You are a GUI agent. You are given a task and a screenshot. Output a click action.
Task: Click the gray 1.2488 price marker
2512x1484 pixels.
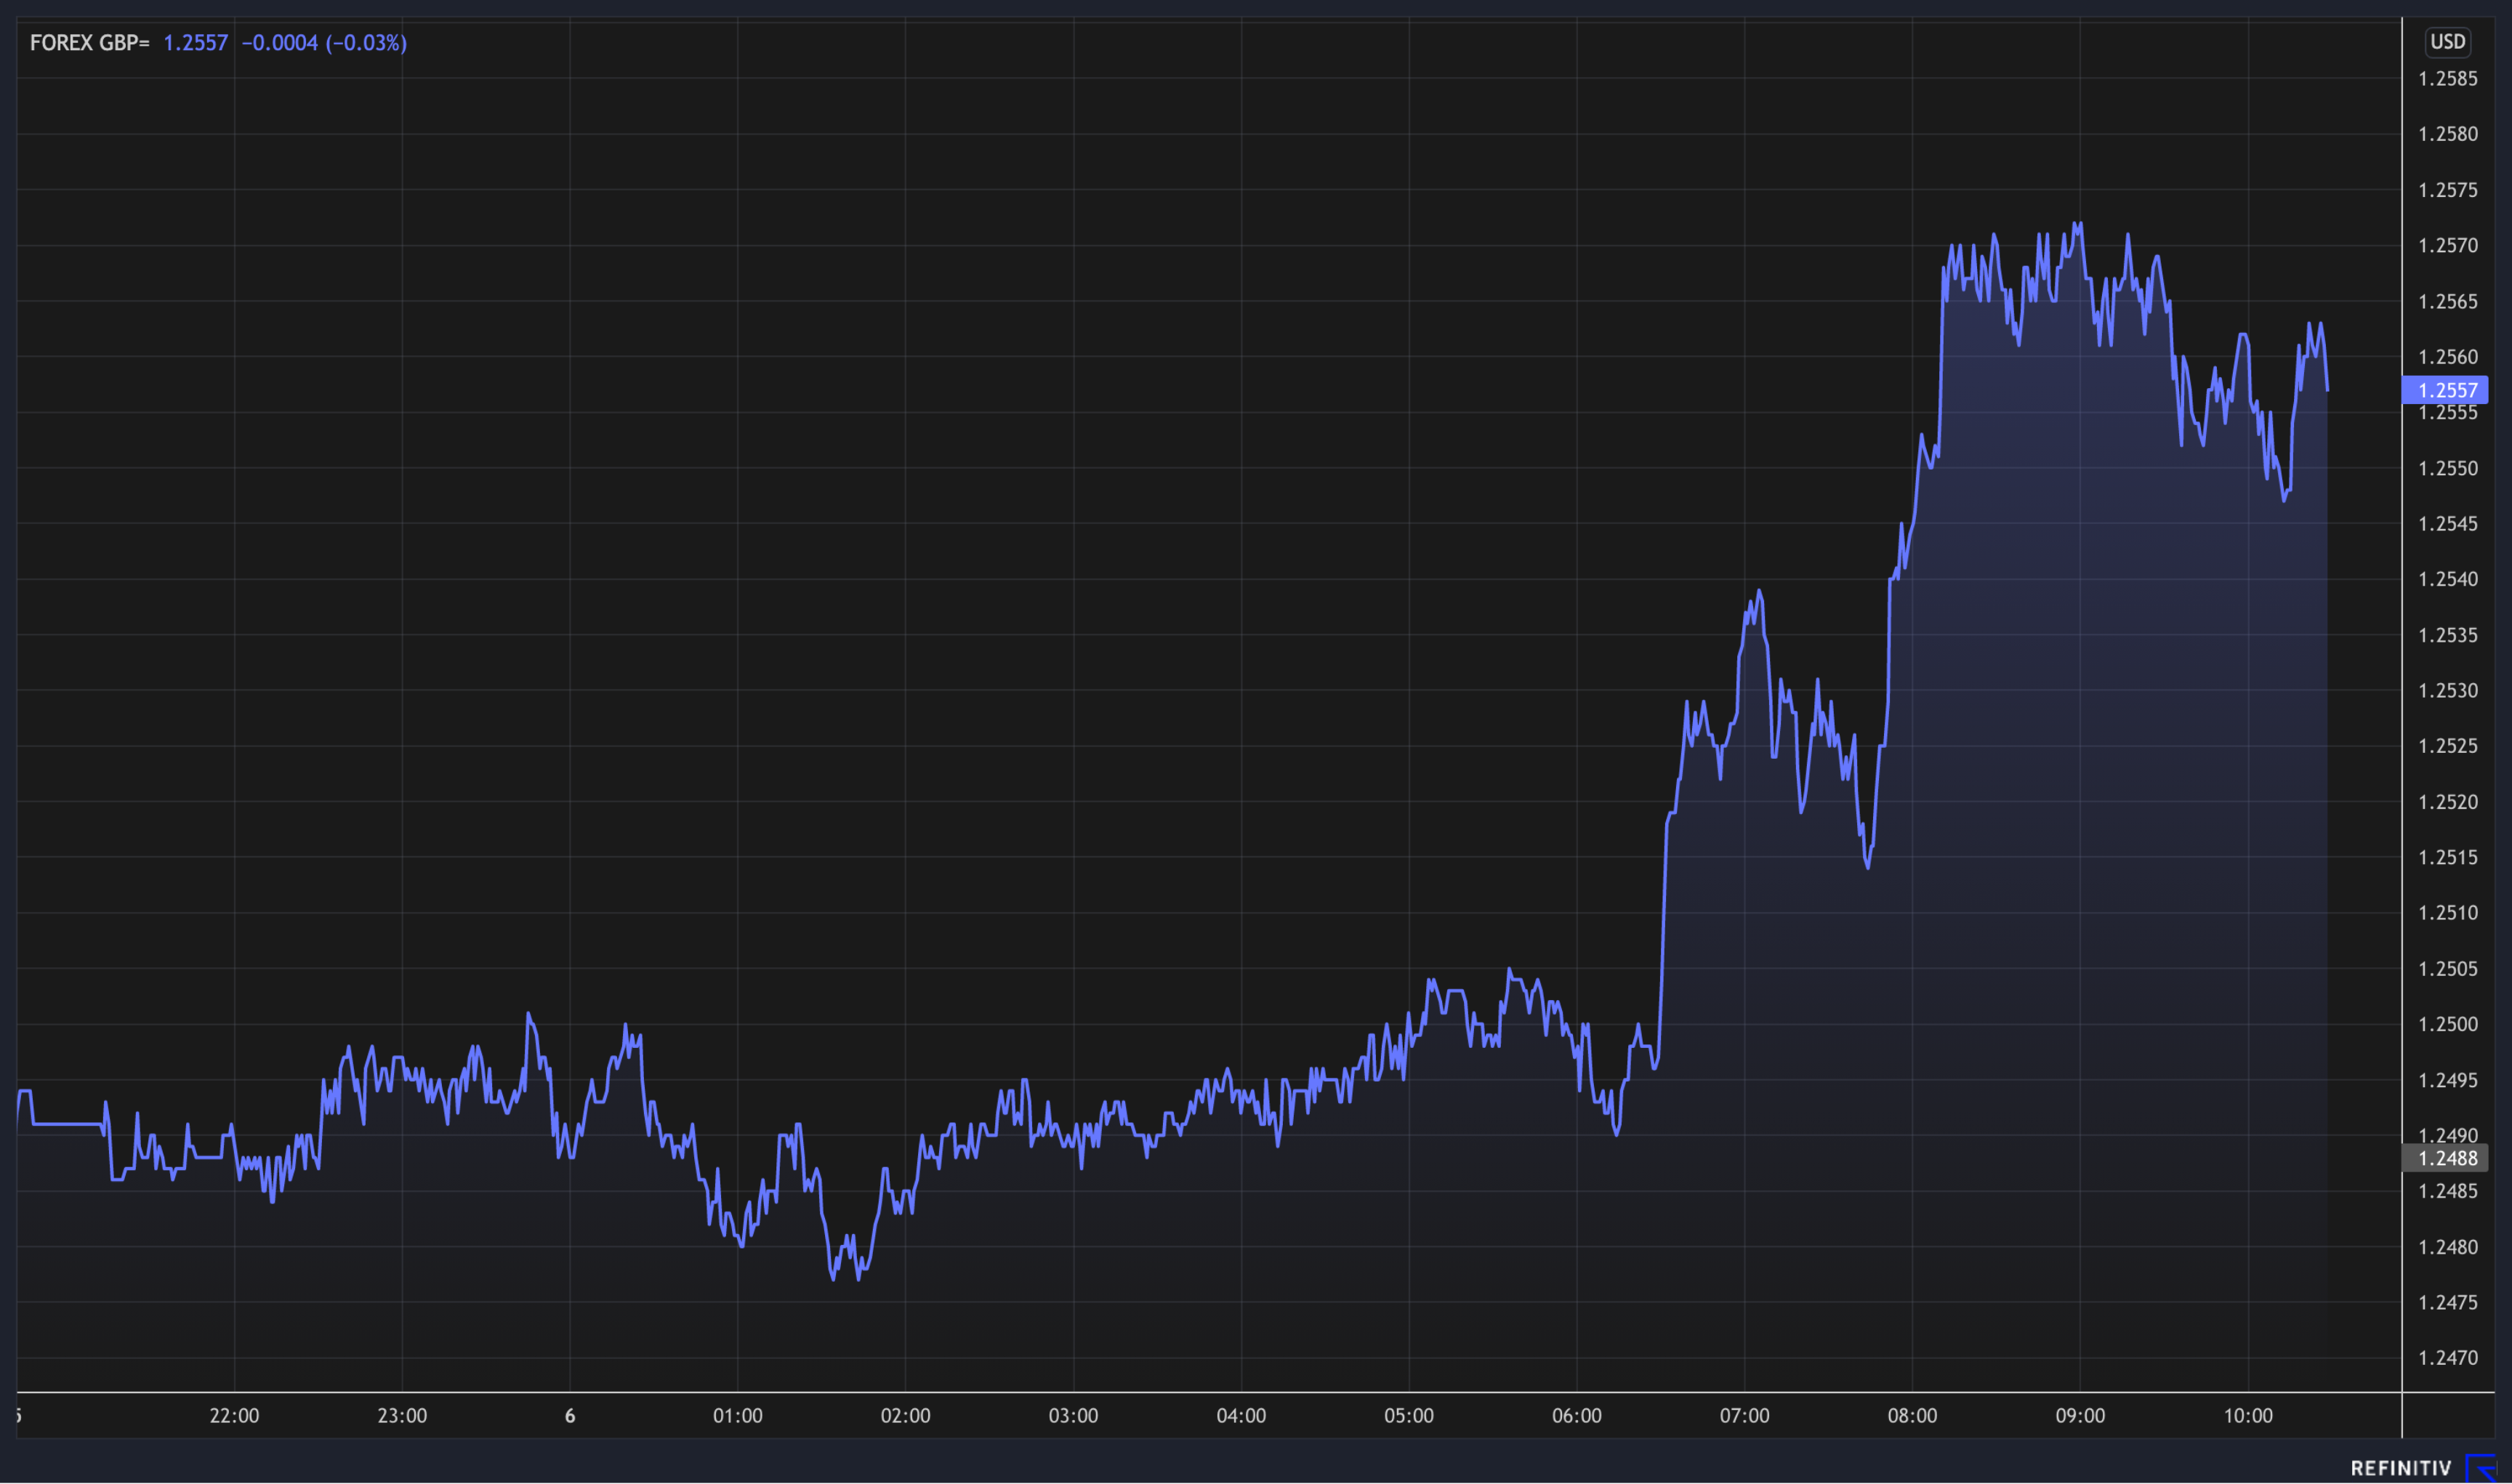click(2444, 1158)
